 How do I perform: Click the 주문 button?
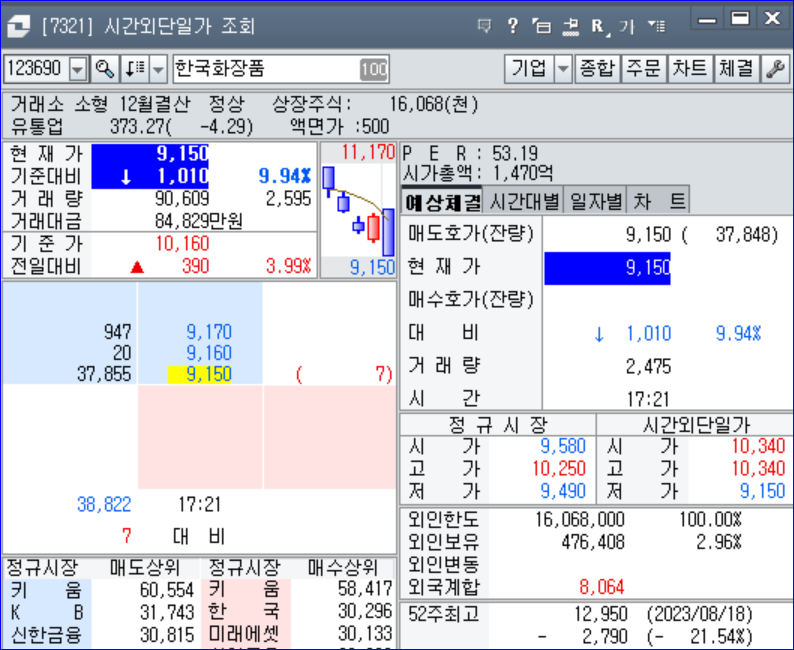point(644,69)
